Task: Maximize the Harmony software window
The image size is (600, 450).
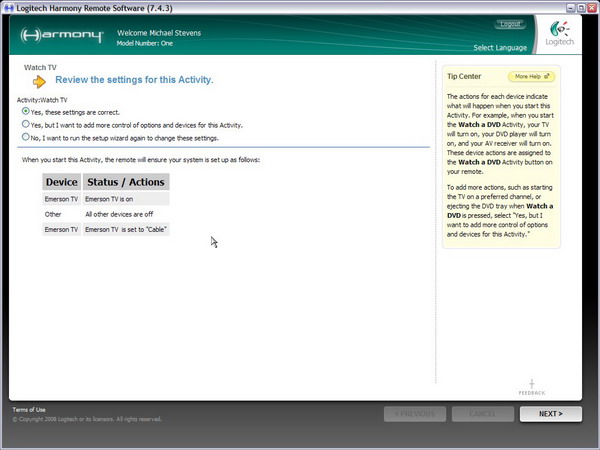Action: point(581,8)
